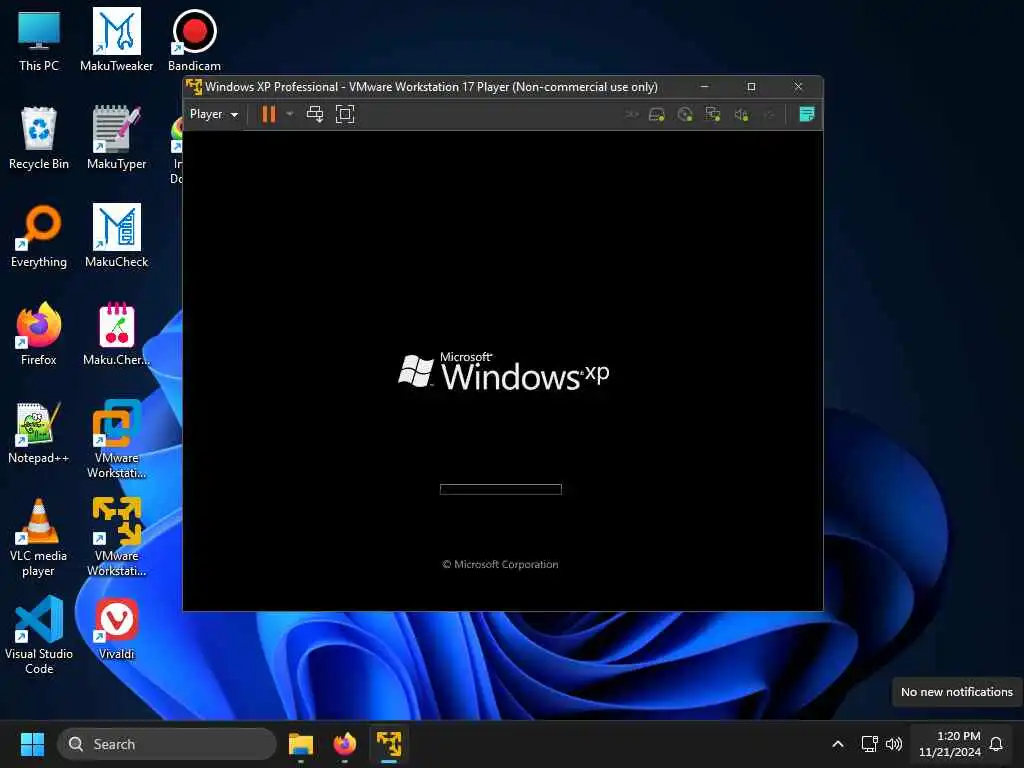Screen dimensions: 1024x768
Task: Click the hard disk device icon
Action: pyautogui.click(x=656, y=115)
